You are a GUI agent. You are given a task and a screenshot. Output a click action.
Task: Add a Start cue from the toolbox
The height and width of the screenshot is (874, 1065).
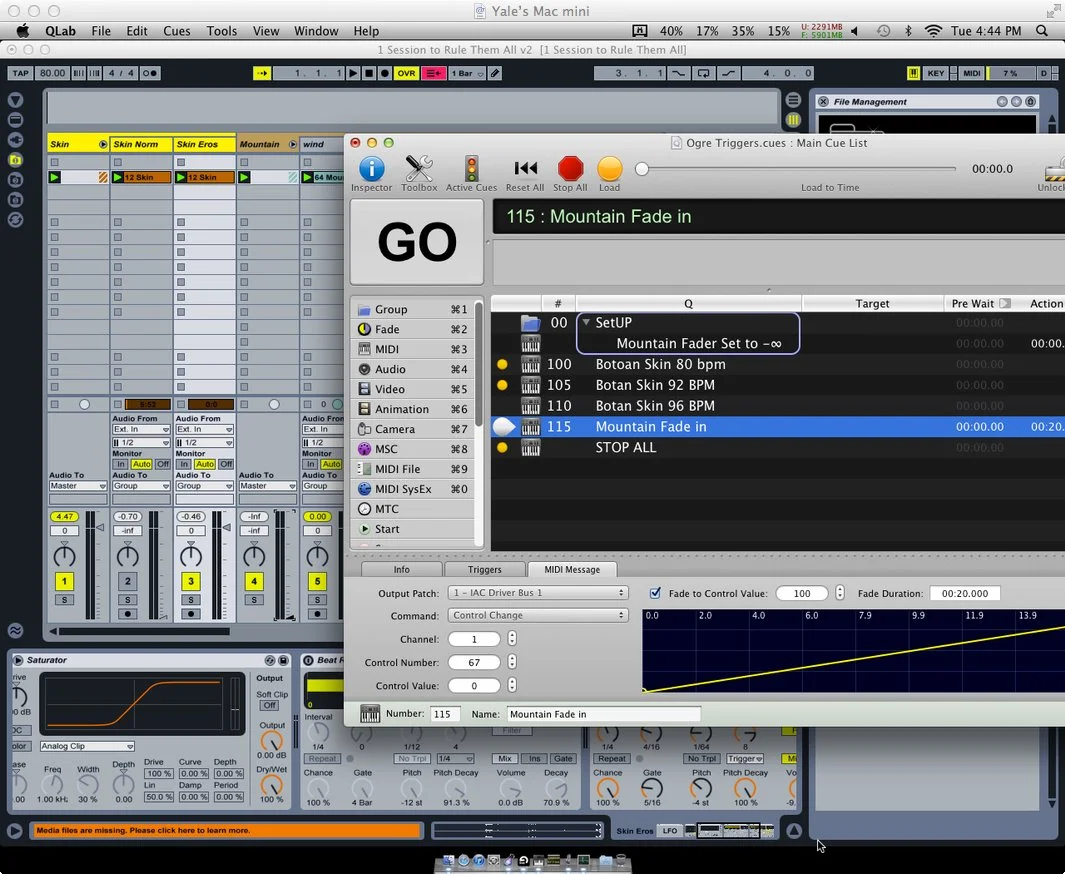click(x=412, y=529)
